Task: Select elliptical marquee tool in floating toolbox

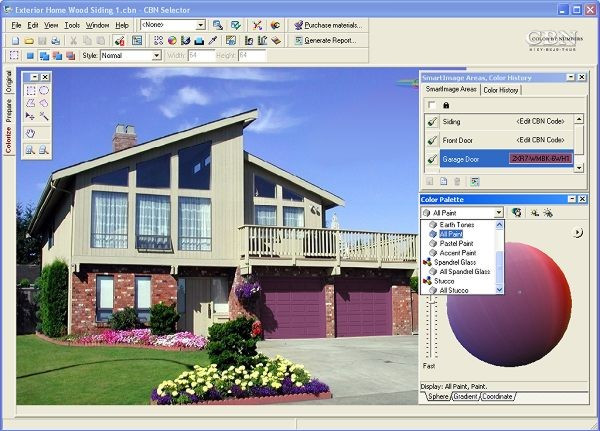Action: (44, 90)
